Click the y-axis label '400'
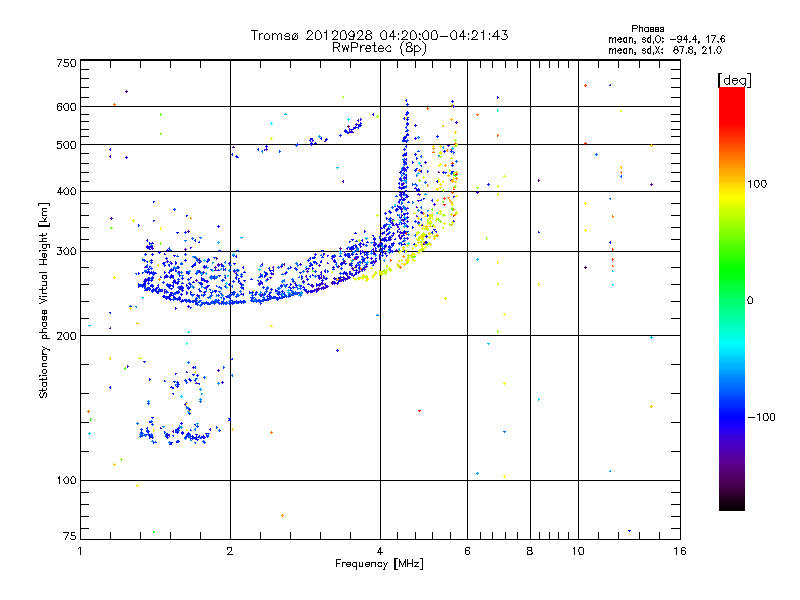The width and height of the screenshot is (800, 600). click(67, 192)
